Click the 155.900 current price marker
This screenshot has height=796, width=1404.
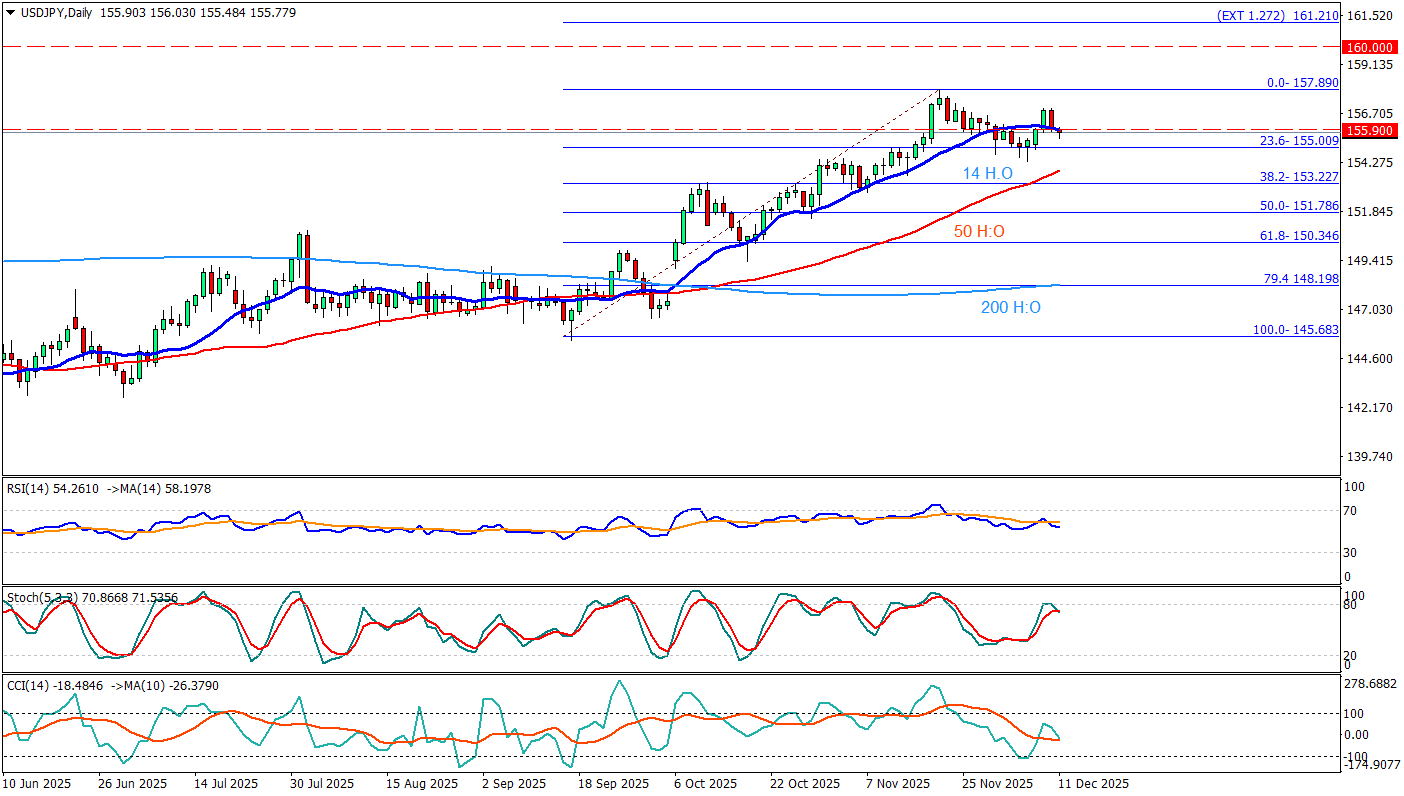[x=1369, y=131]
